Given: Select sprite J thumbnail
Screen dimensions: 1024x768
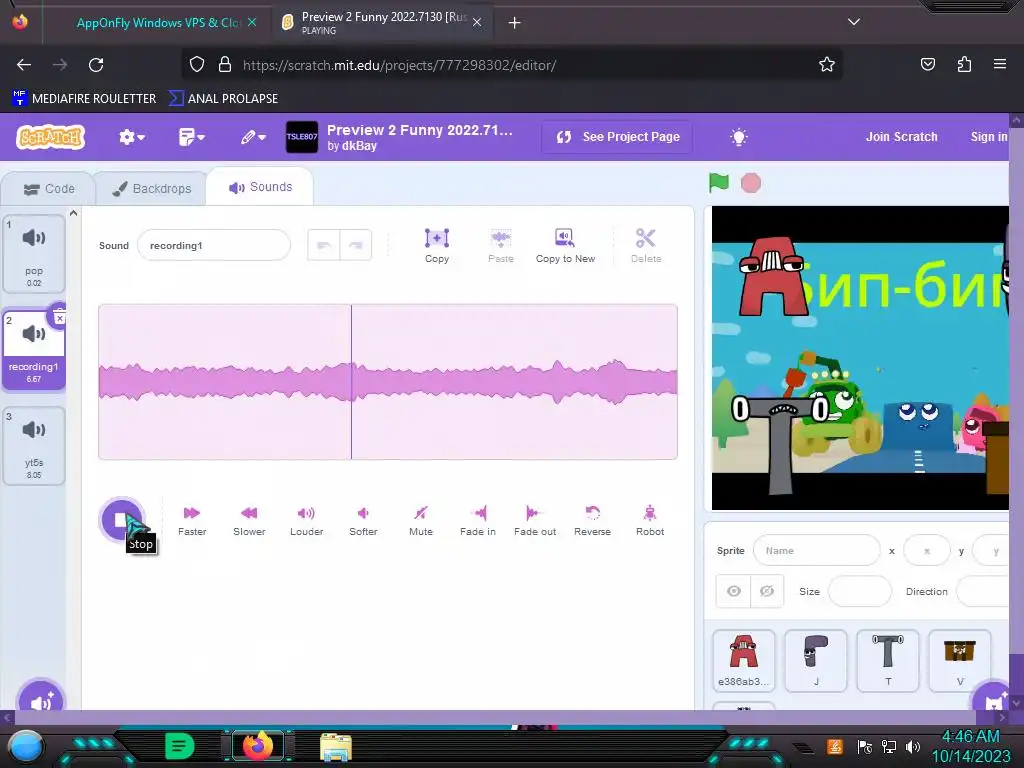Looking at the screenshot, I should tap(816, 660).
